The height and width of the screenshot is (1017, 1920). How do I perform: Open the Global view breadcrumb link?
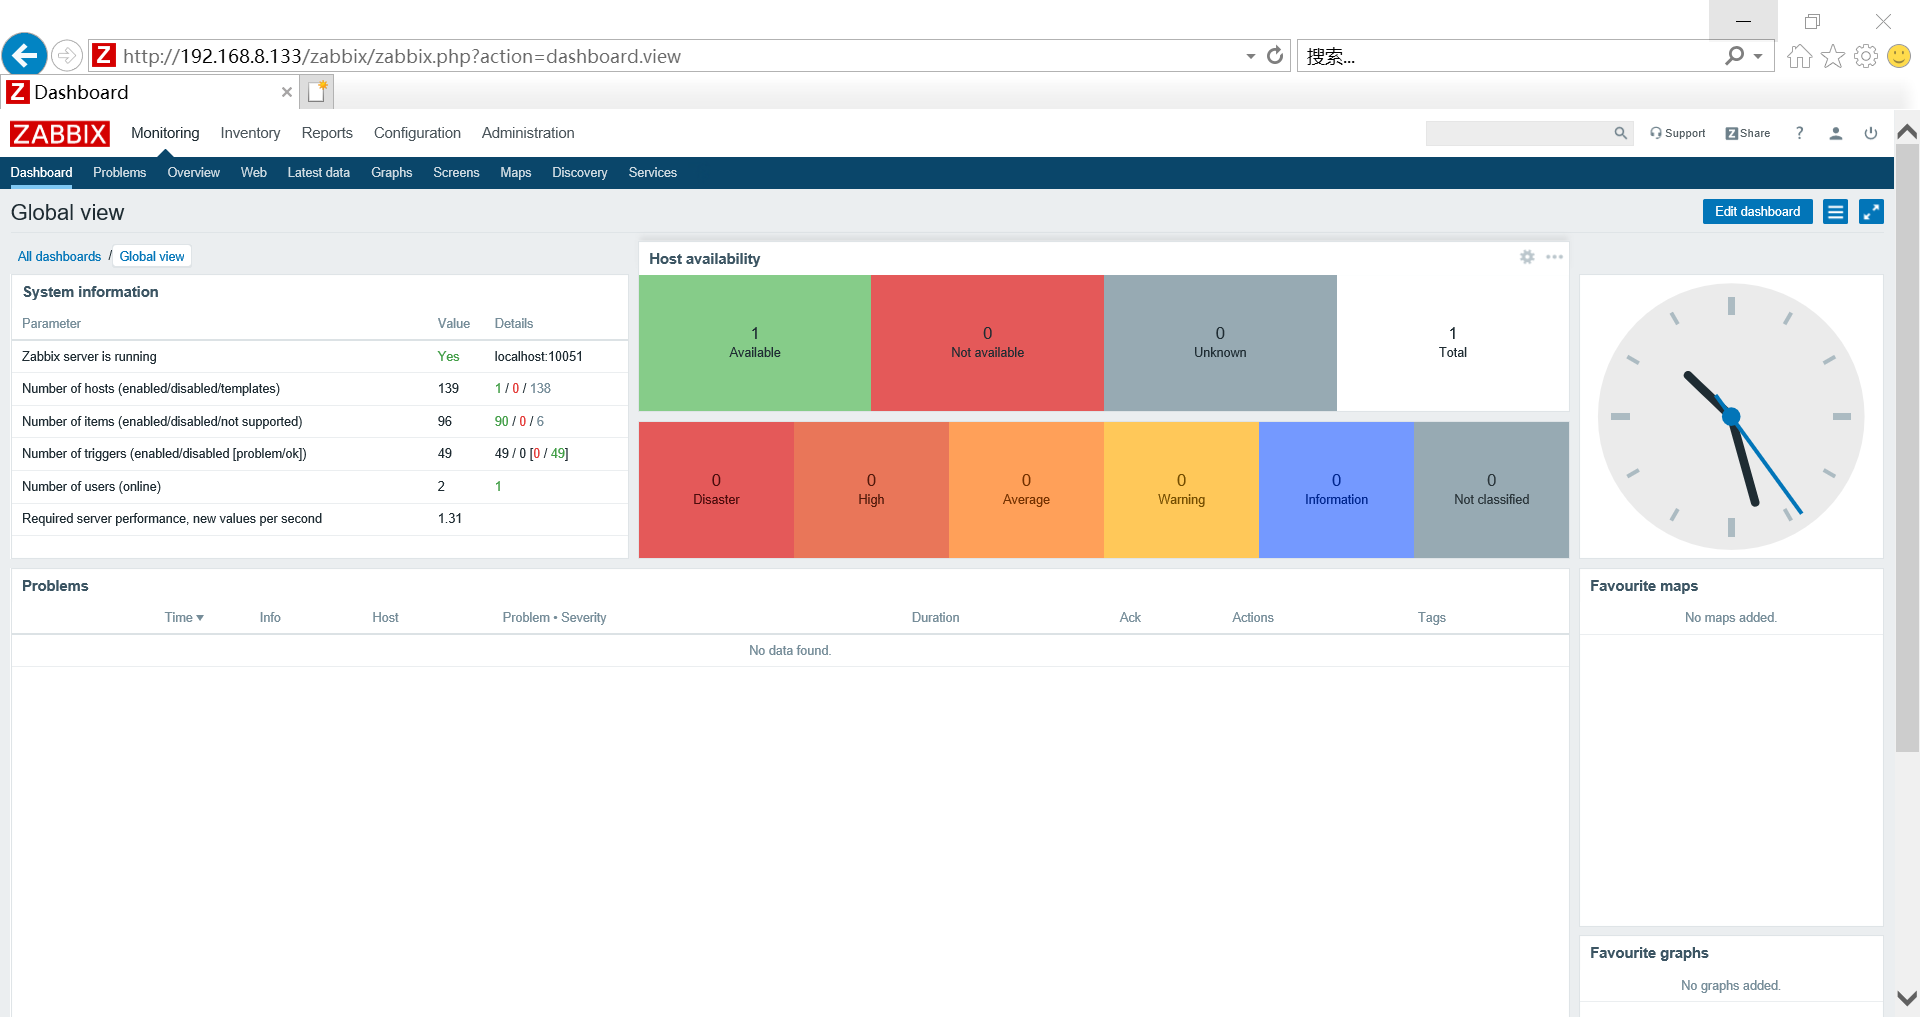click(x=152, y=256)
